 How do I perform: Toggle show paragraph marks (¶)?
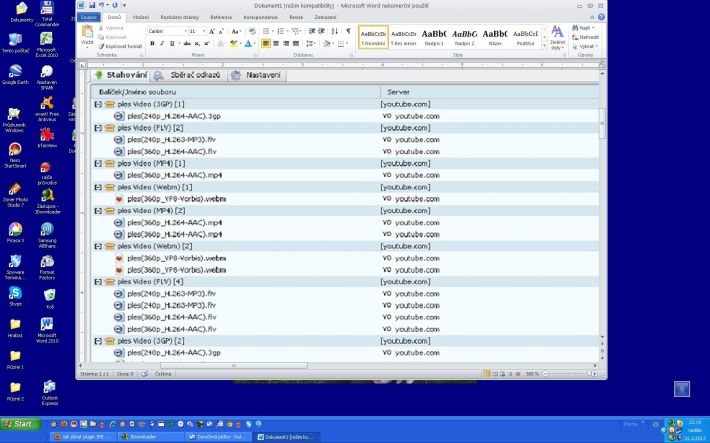click(x=348, y=31)
